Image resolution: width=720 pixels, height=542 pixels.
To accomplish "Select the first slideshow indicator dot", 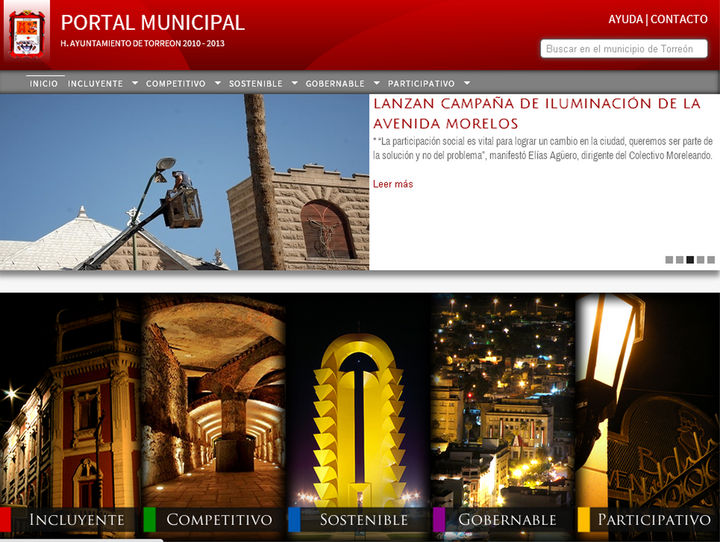I will tap(669, 260).
